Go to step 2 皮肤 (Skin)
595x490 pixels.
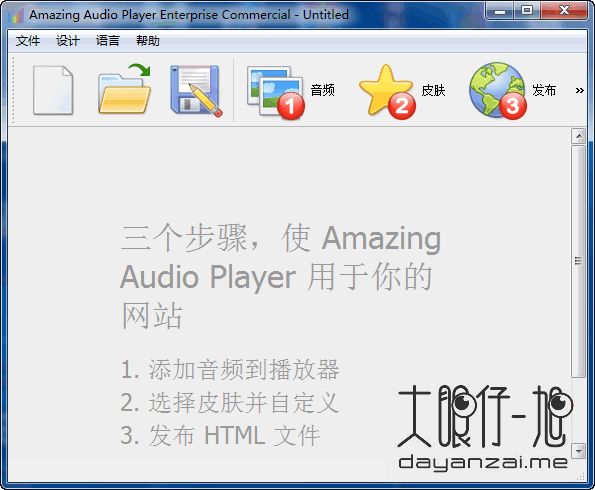[x=402, y=91]
